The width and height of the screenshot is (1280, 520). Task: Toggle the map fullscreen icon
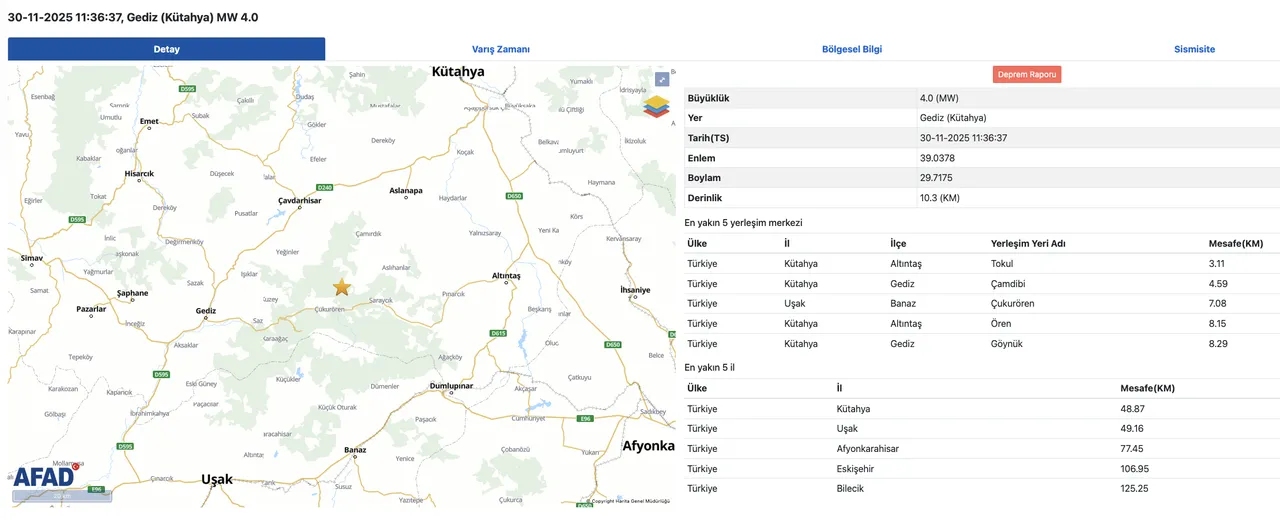click(662, 79)
